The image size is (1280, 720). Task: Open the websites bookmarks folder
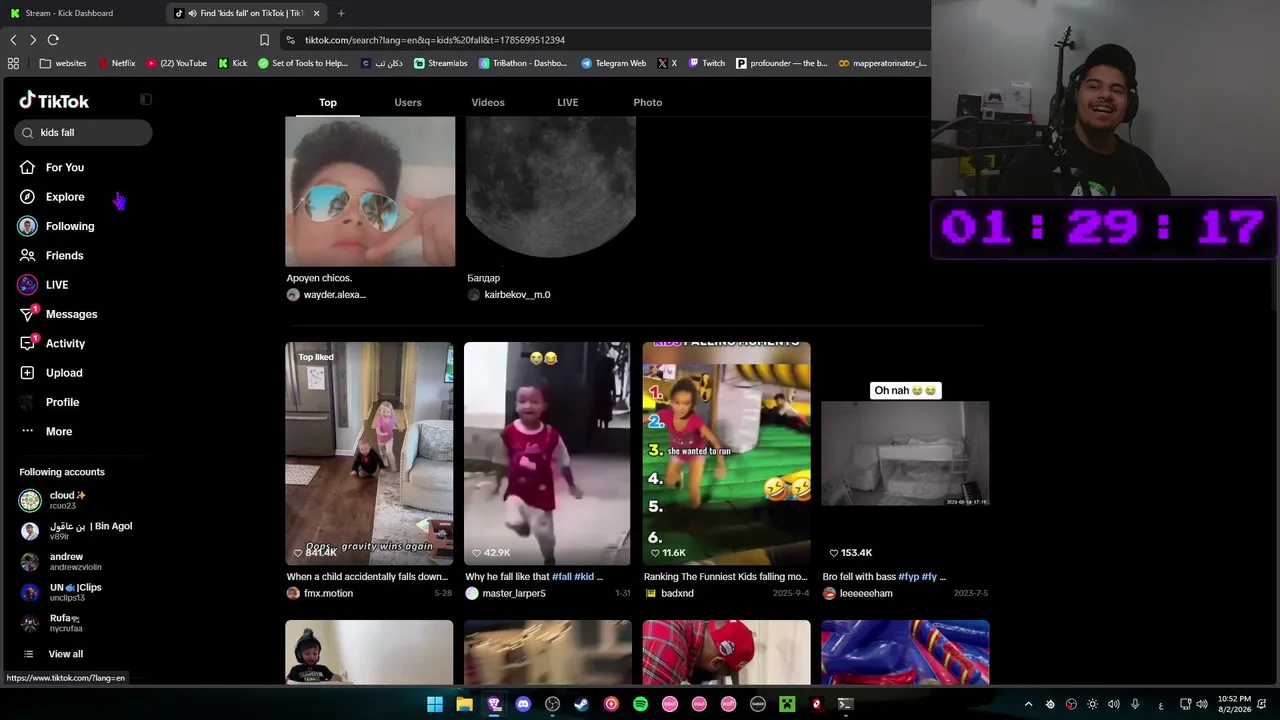63,63
